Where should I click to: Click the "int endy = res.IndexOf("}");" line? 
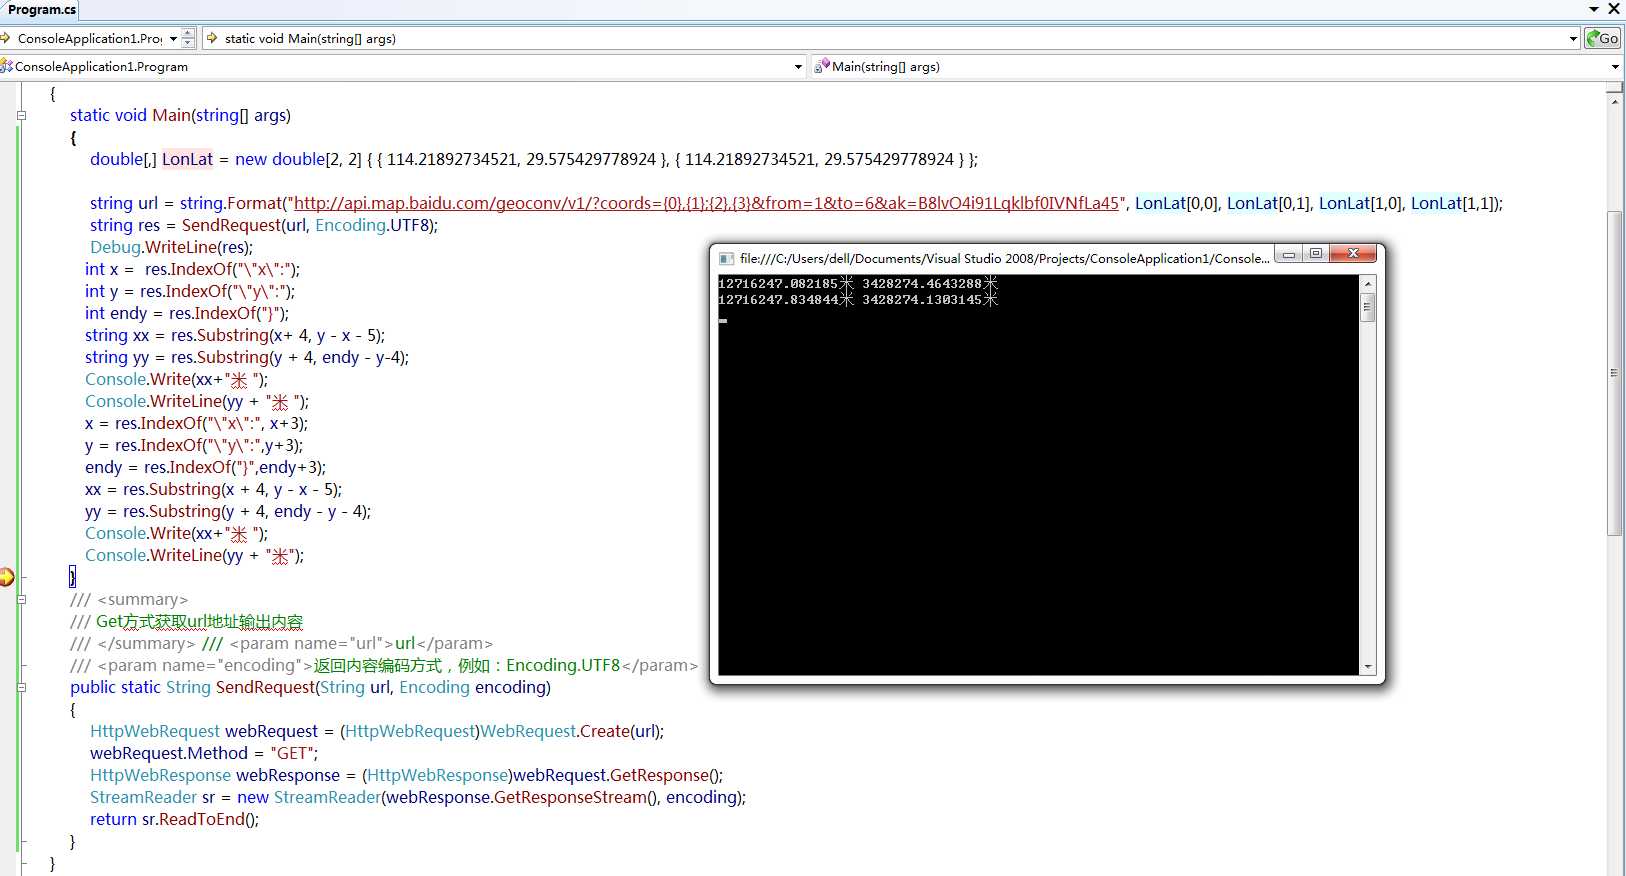pyautogui.click(x=187, y=313)
